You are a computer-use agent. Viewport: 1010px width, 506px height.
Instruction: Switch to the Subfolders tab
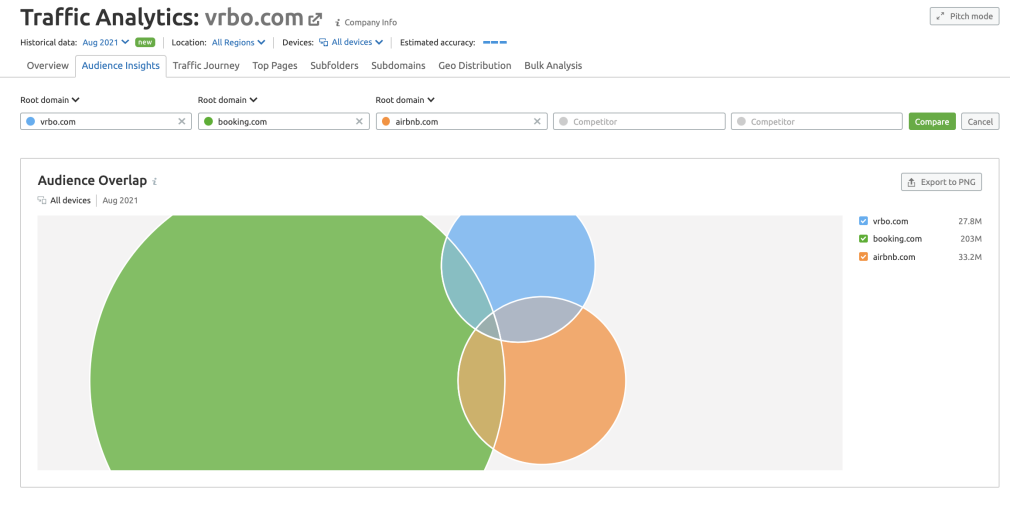[x=334, y=66]
